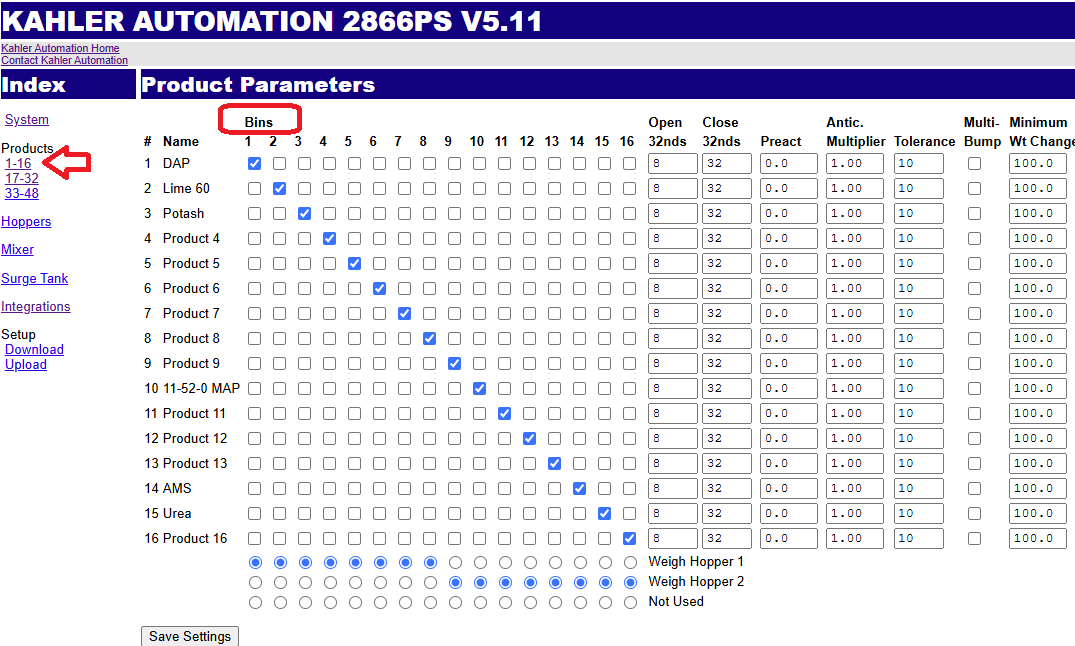The width and height of the screenshot is (1075, 646).
Task: Click Antic. Multiplier field for Product 9
Action: 855,363
